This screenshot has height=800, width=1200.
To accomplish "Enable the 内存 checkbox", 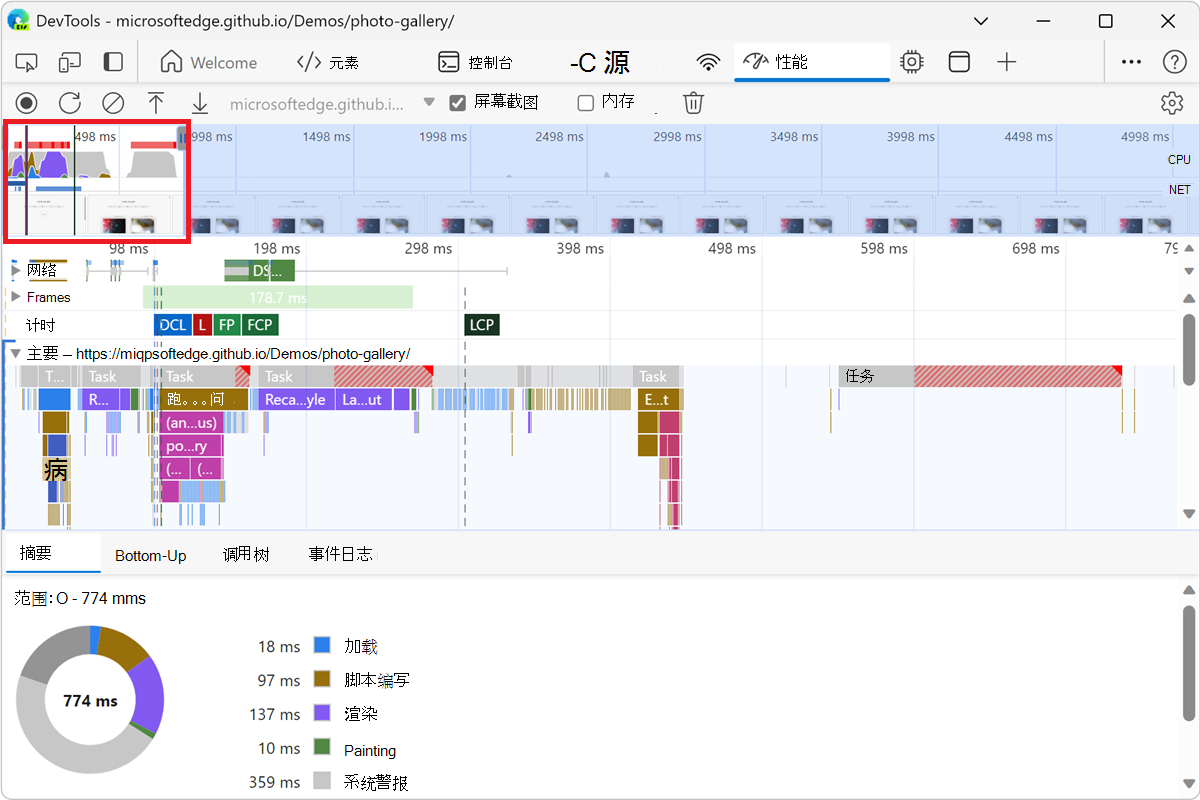I will tap(586, 102).
